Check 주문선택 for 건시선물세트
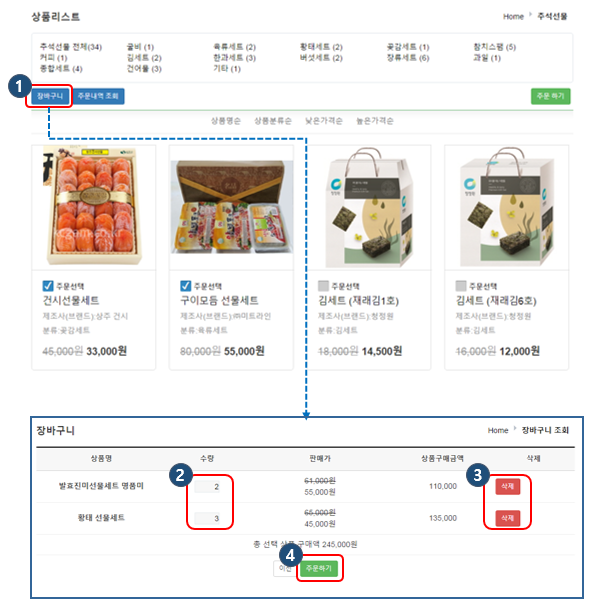This screenshot has width=610, height=609. (x=47, y=286)
